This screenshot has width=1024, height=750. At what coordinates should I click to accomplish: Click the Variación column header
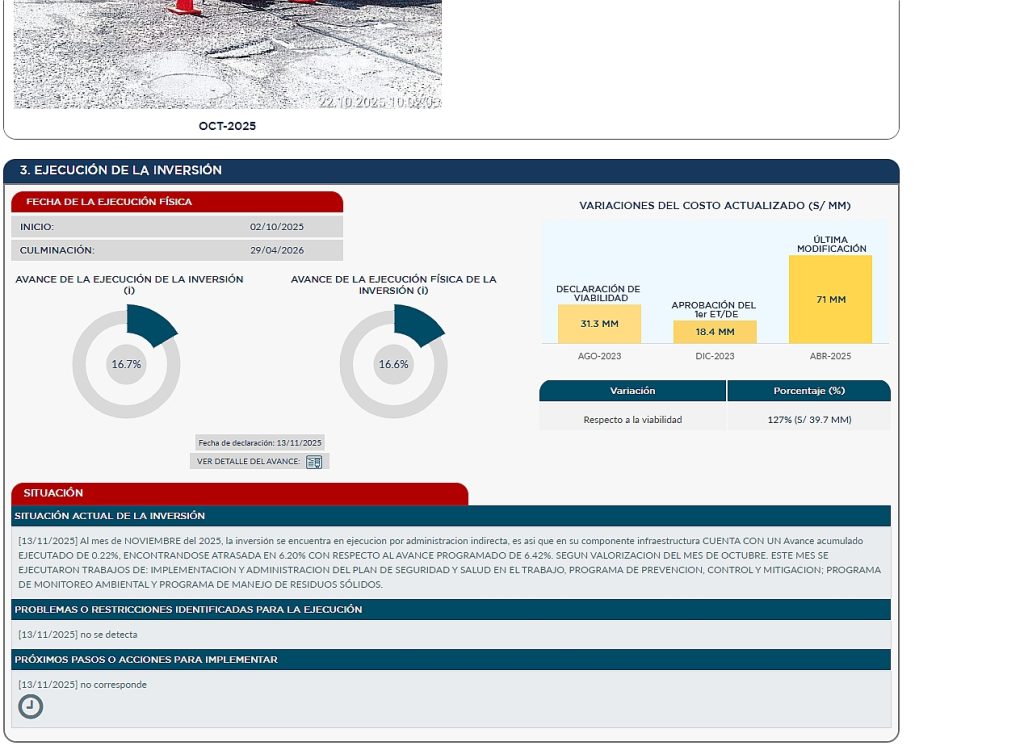click(x=632, y=391)
